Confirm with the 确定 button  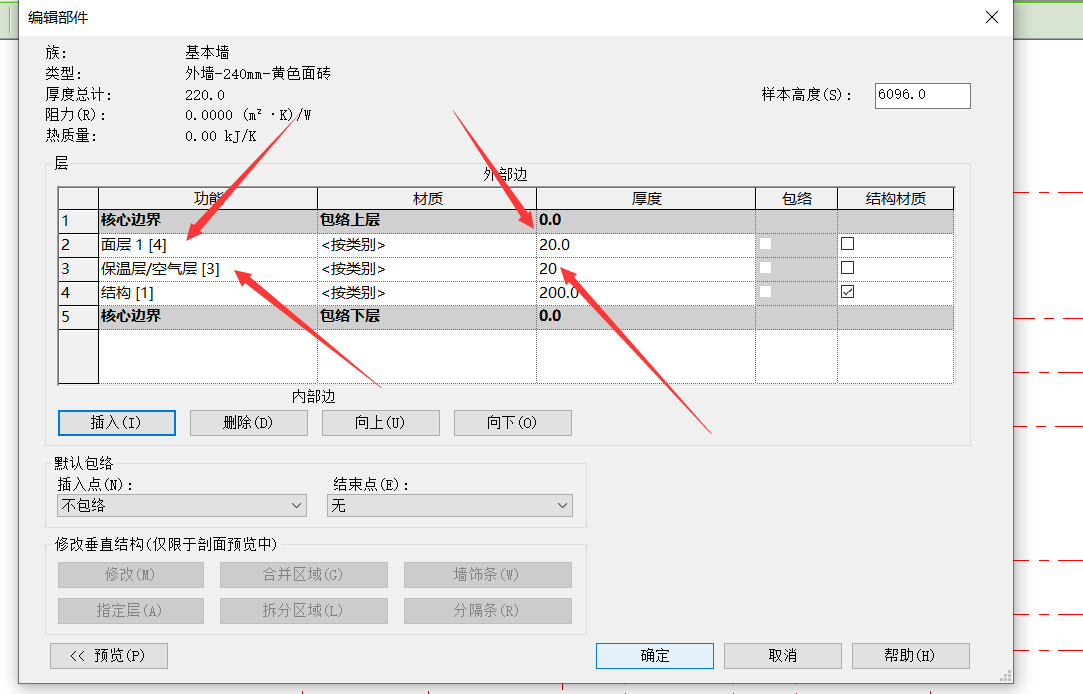[x=654, y=656]
